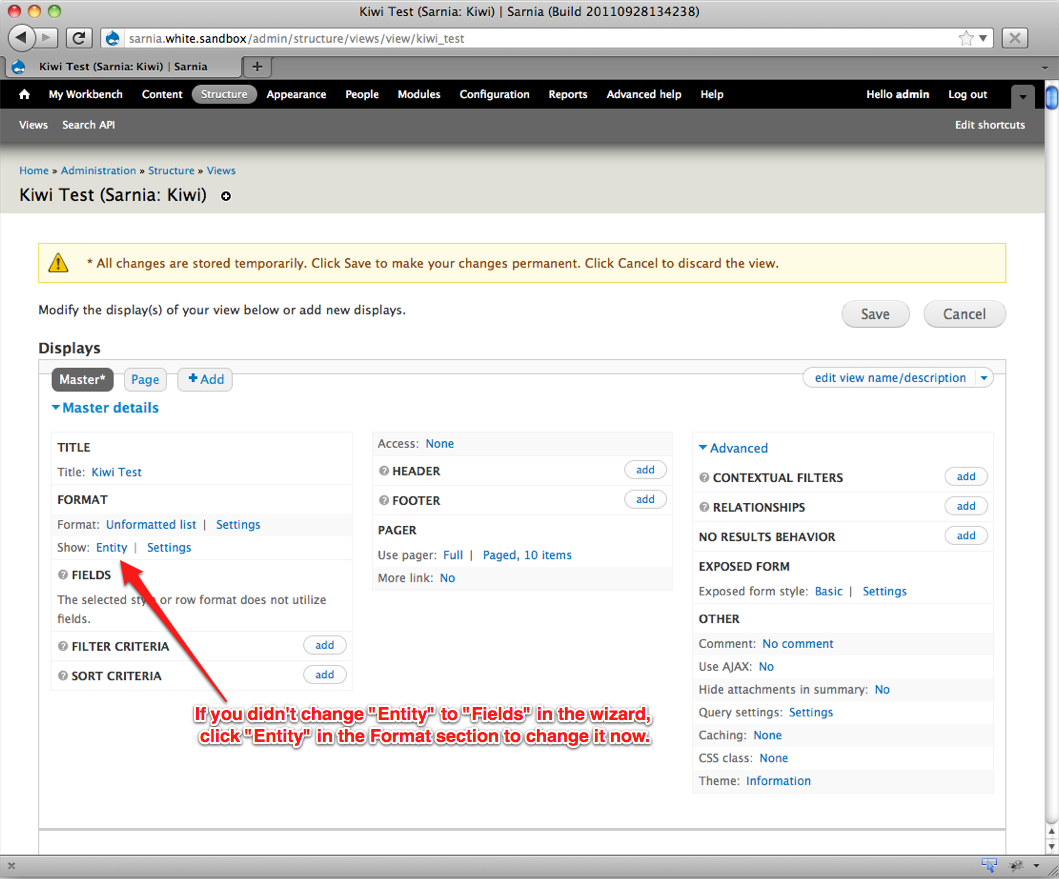Click the Drupal site icon in the address bar
1059x879 pixels.
coord(113,39)
